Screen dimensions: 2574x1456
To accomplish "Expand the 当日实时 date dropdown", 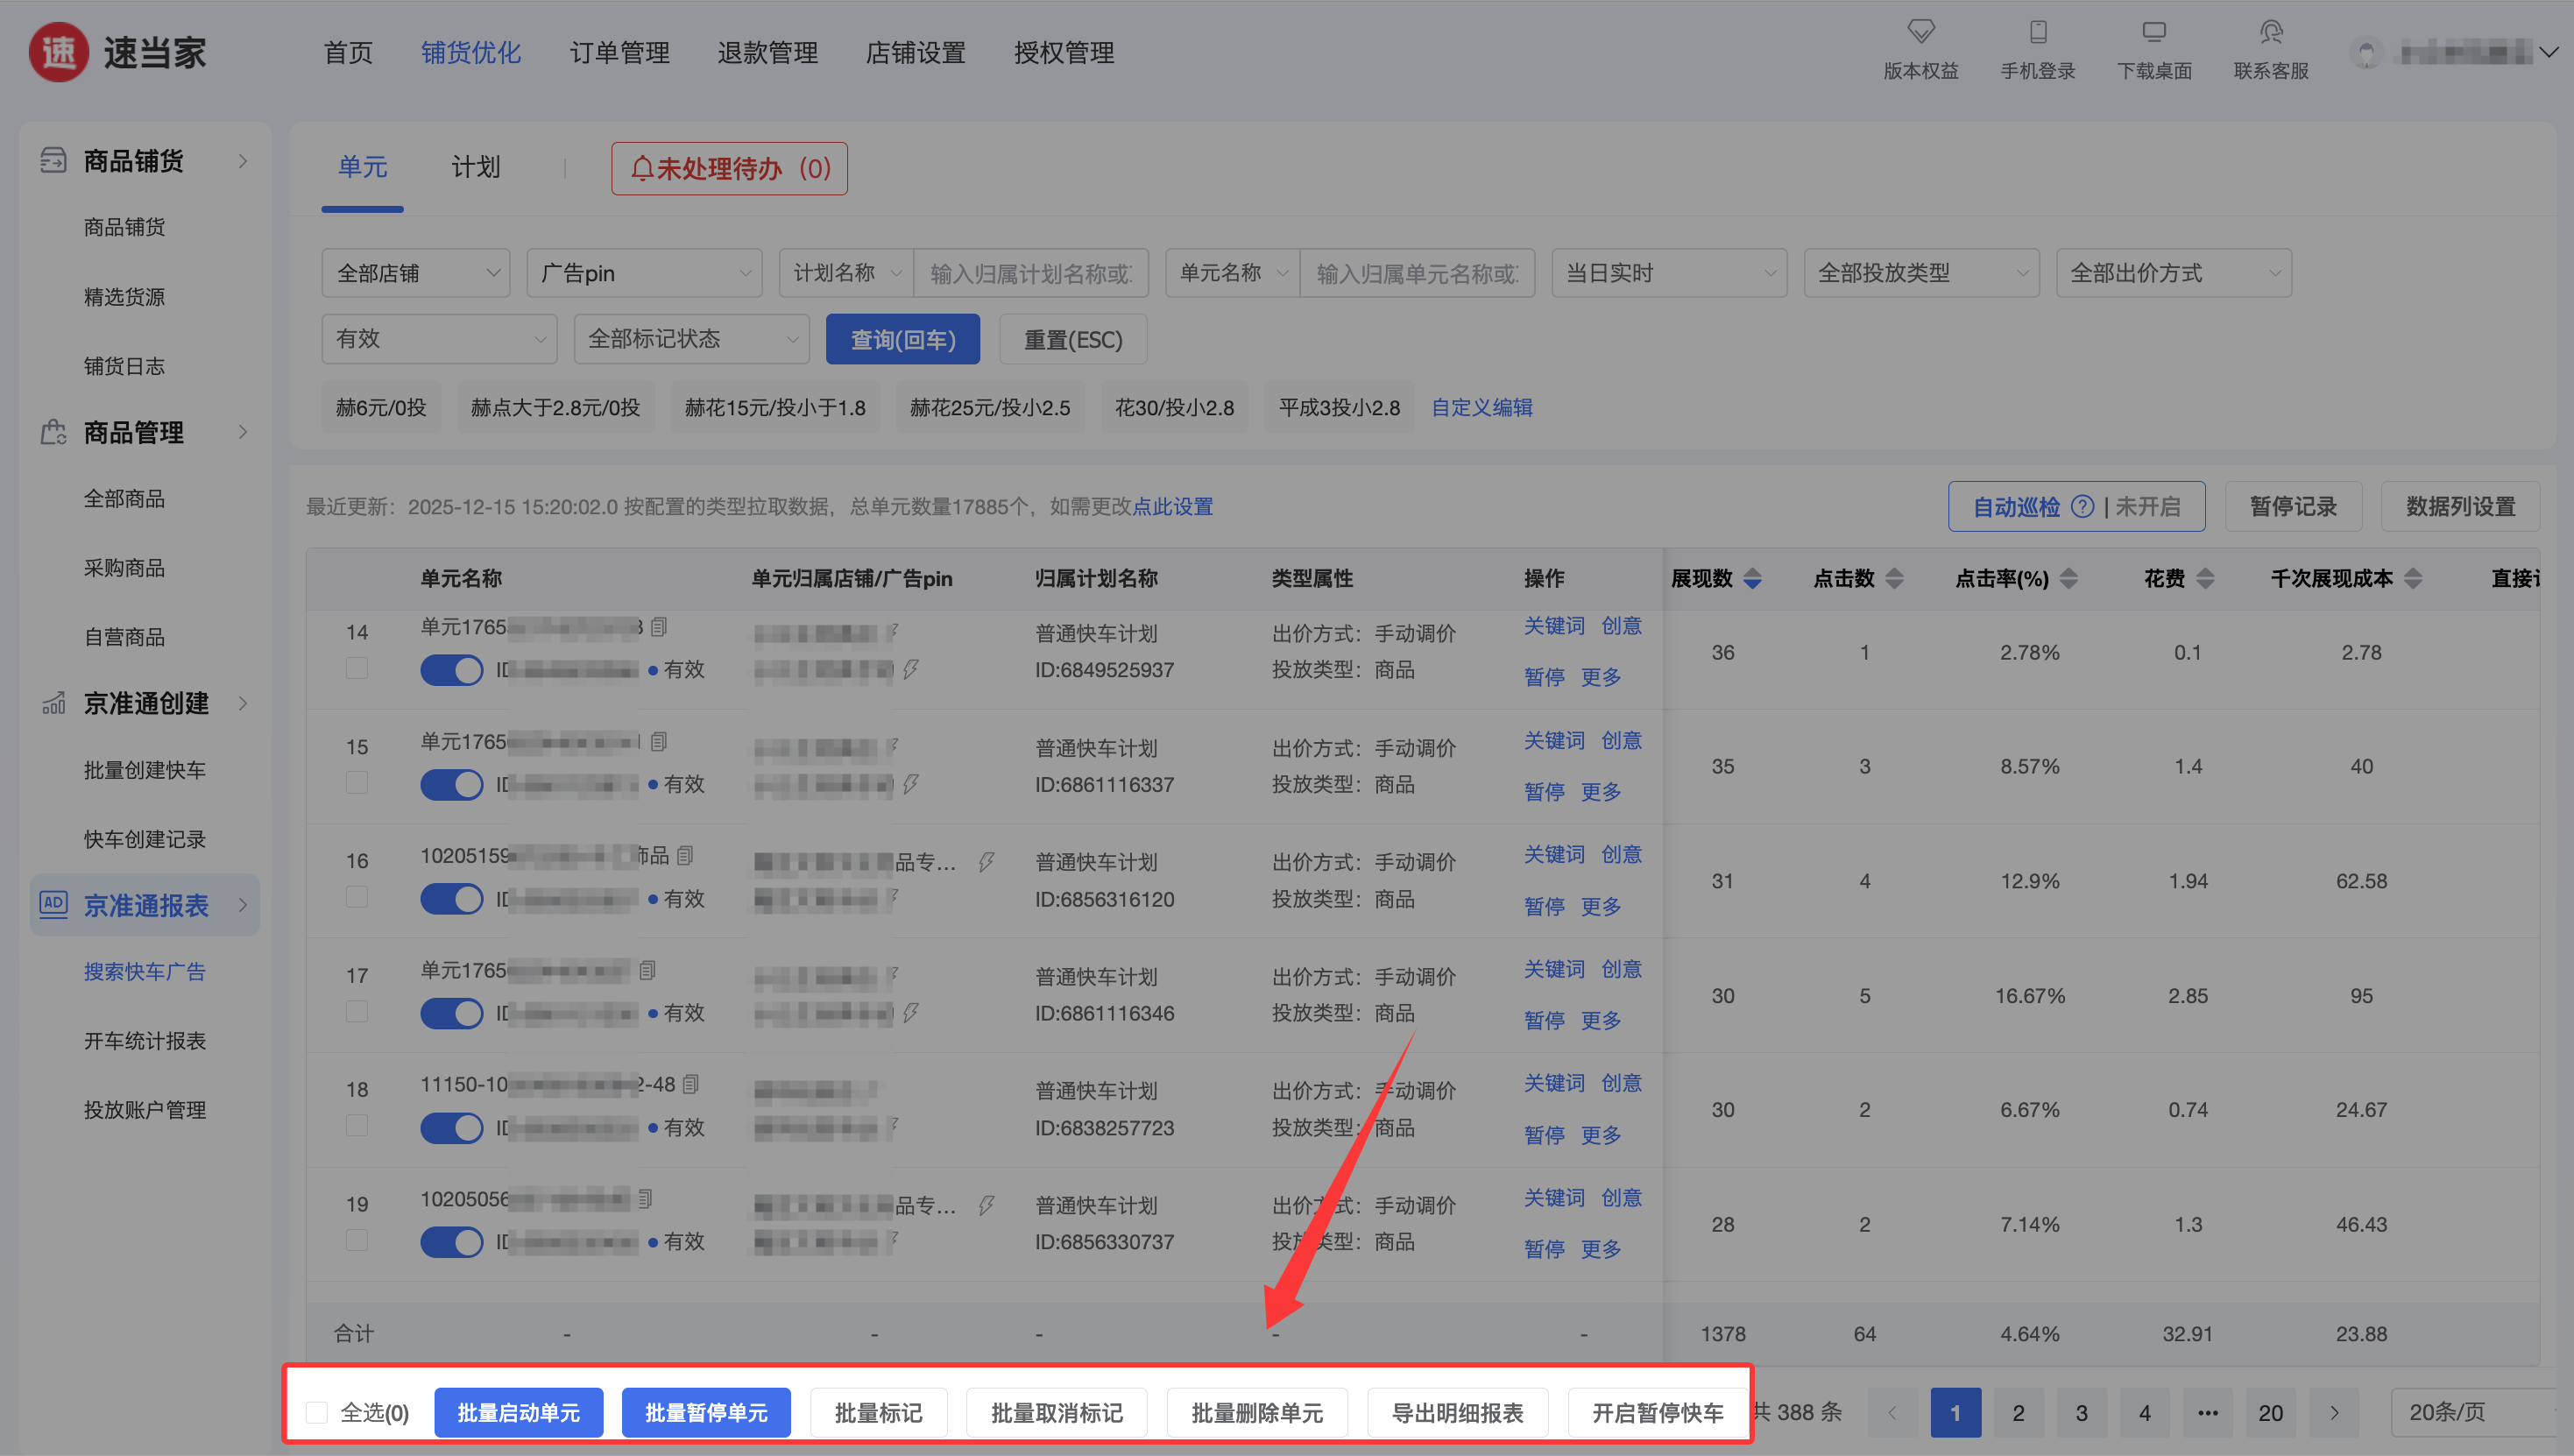I will [x=1668, y=273].
